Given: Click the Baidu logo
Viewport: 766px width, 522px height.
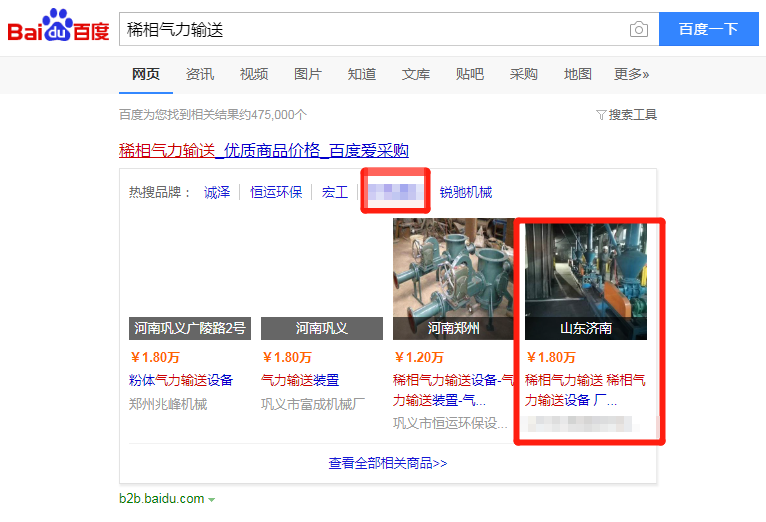Looking at the screenshot, I should click(x=58, y=25).
